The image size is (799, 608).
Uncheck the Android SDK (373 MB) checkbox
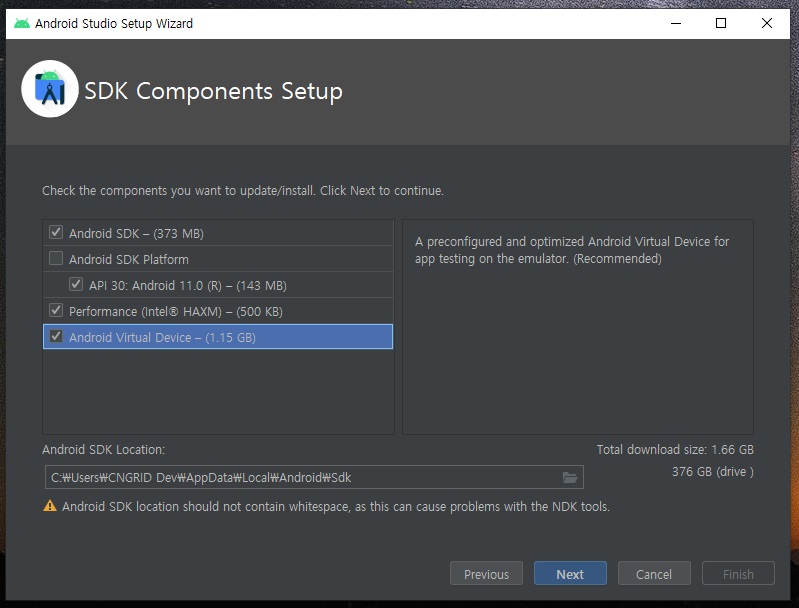(x=56, y=232)
